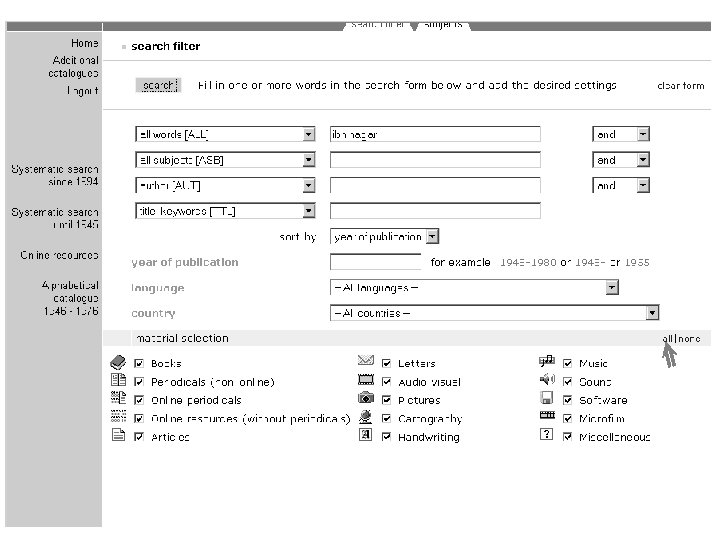720x540 pixels.
Task: Toggle the Cartography checkbox
Action: 386,419
